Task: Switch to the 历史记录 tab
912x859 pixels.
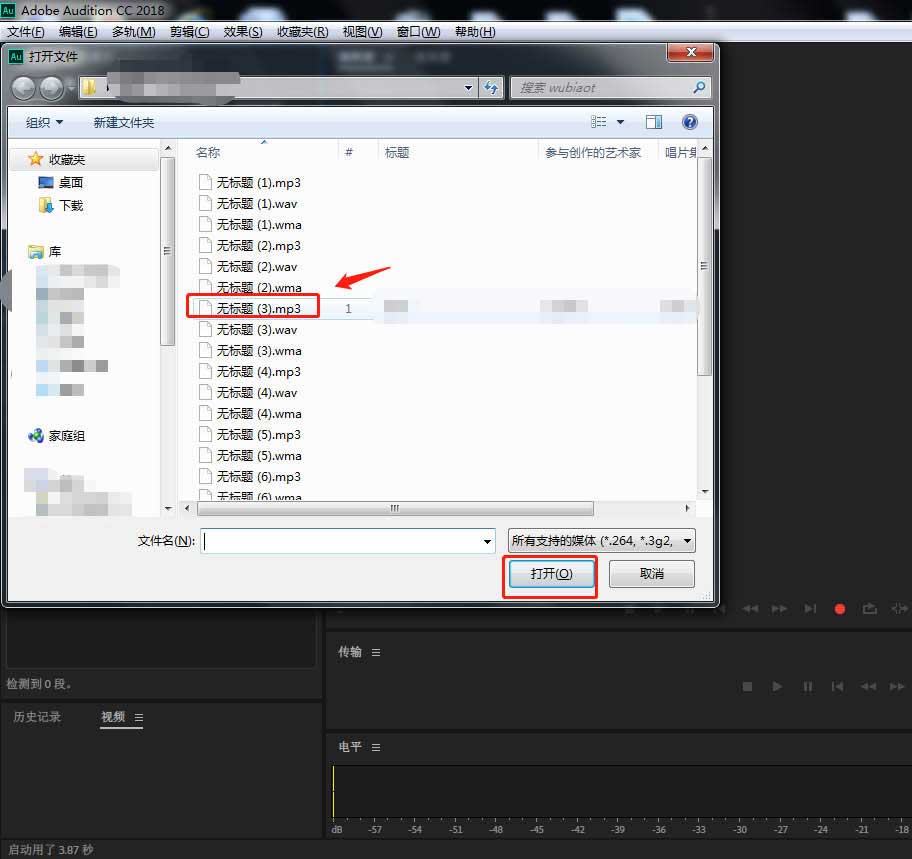Action: tap(37, 717)
